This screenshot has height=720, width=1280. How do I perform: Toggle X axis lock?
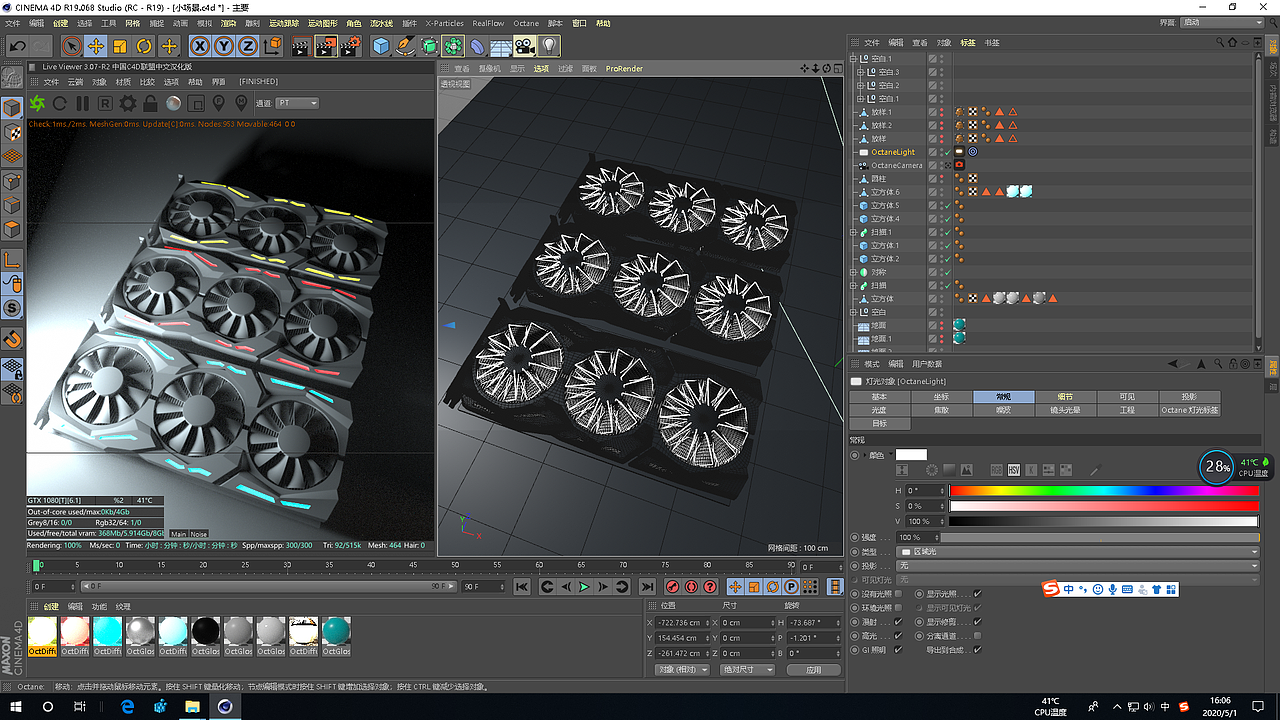pos(200,46)
